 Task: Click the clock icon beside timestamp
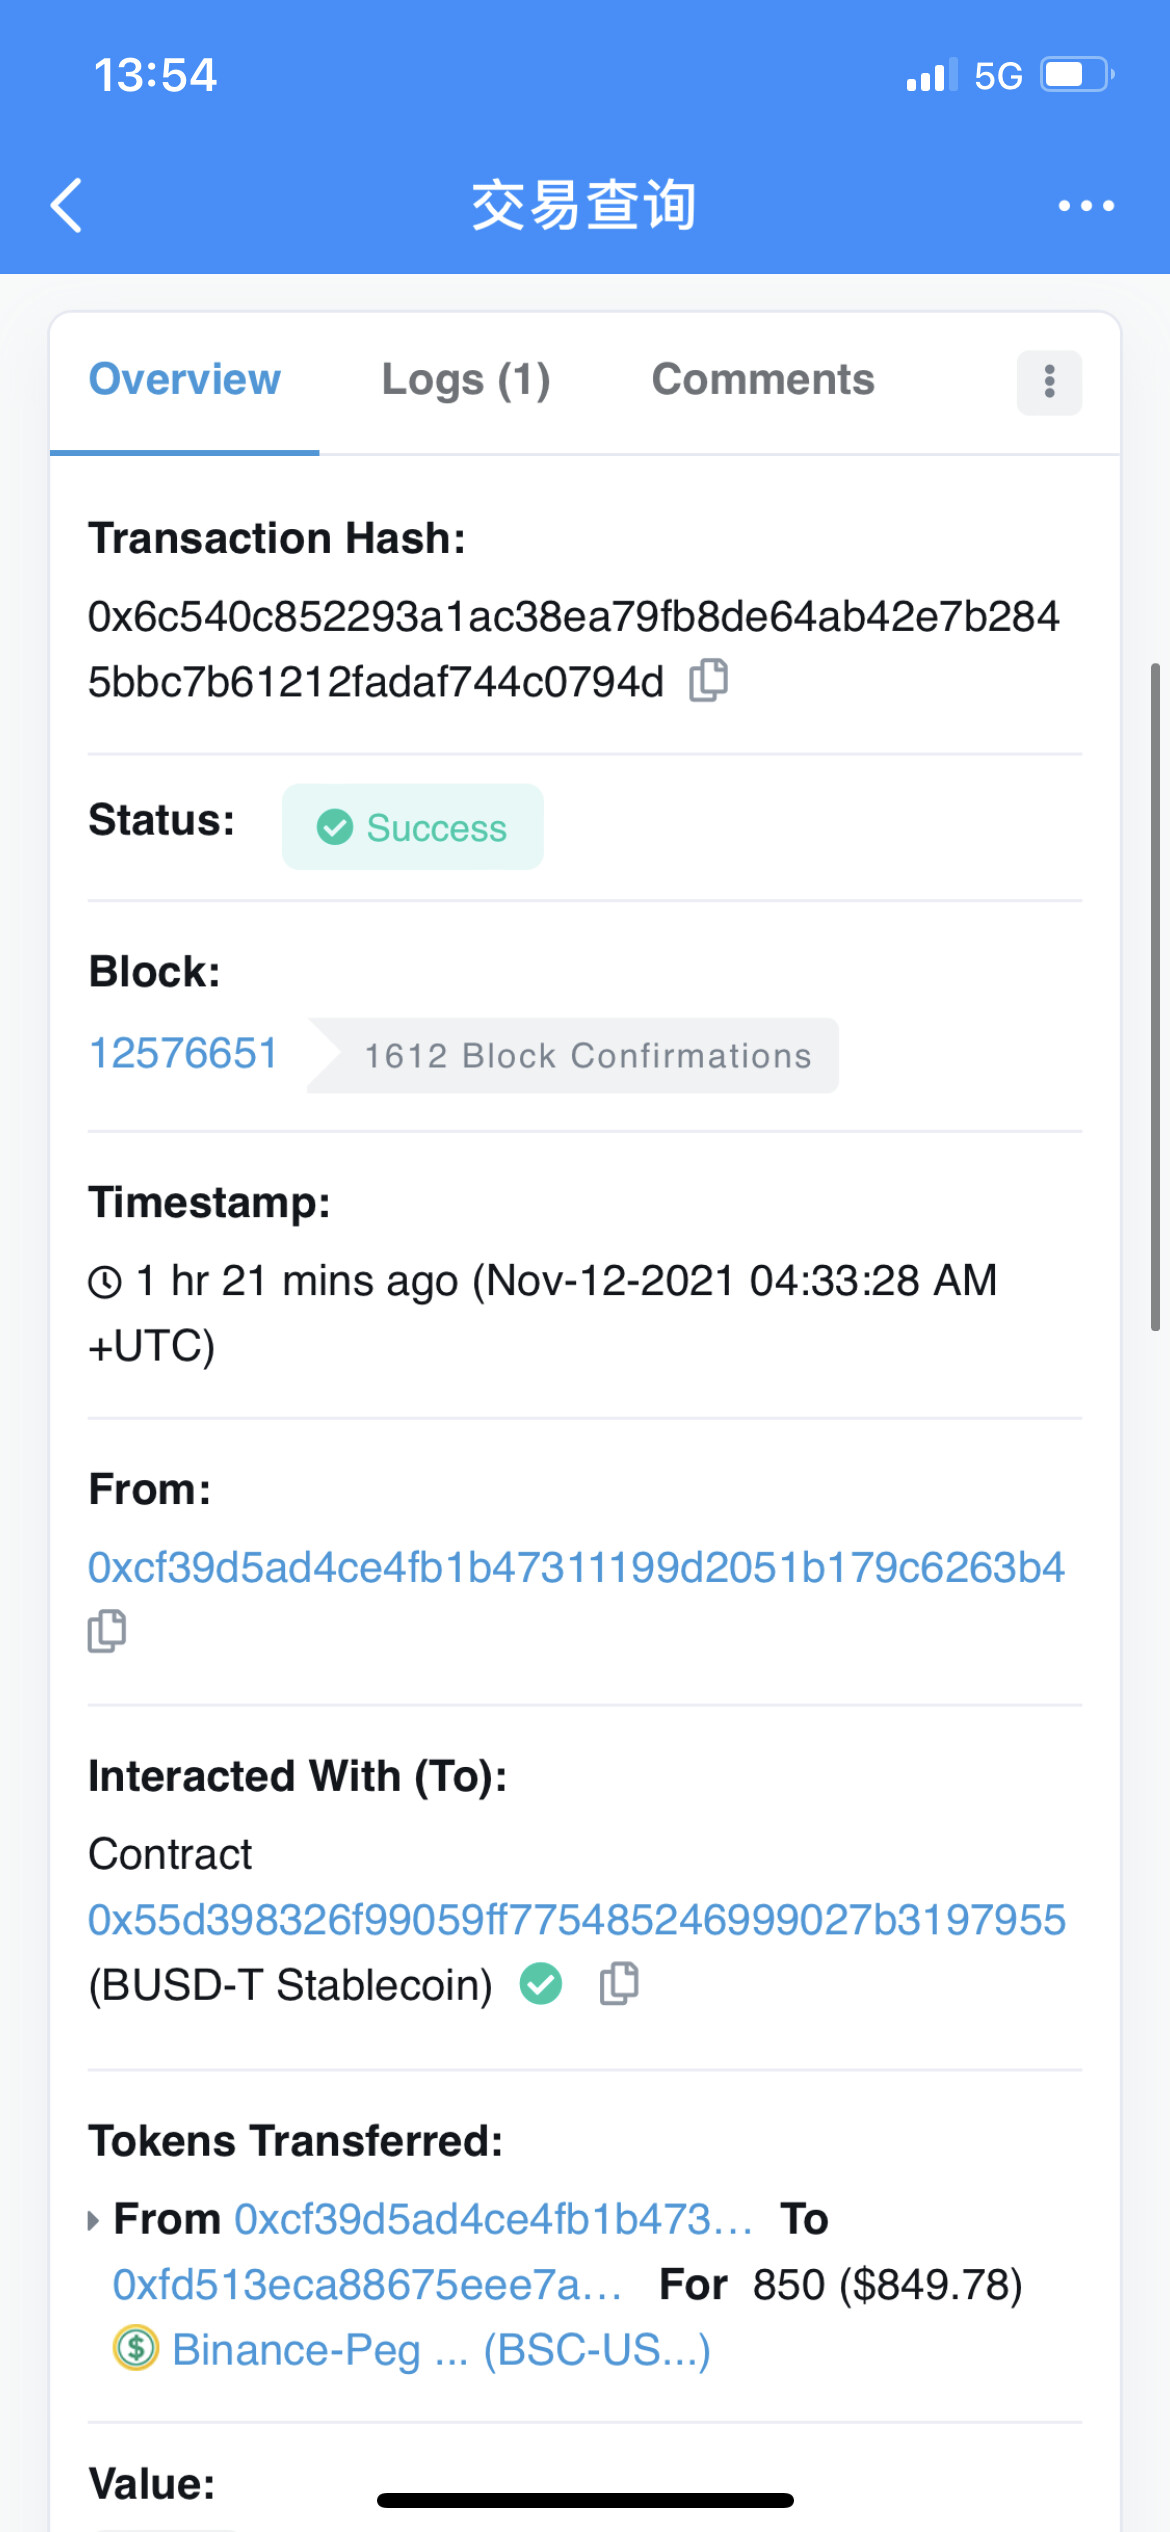click(105, 1282)
